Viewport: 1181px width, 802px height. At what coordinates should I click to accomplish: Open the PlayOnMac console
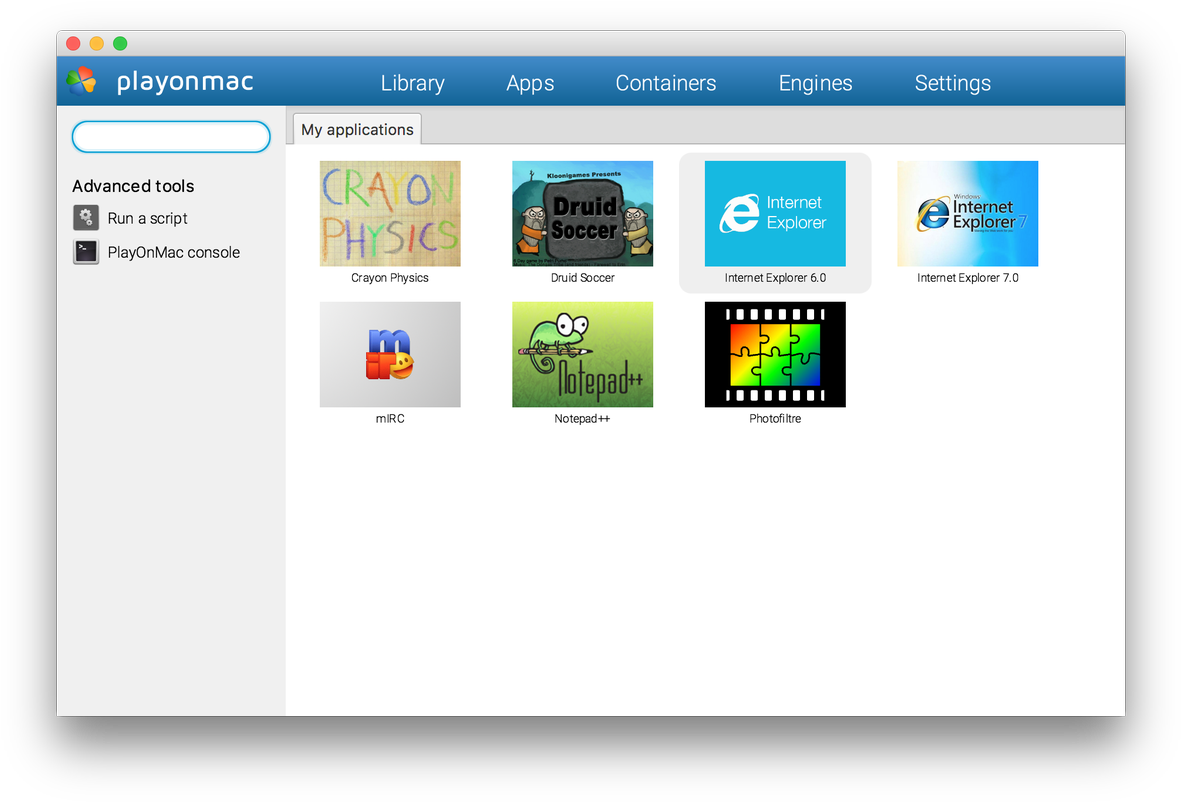tap(174, 253)
